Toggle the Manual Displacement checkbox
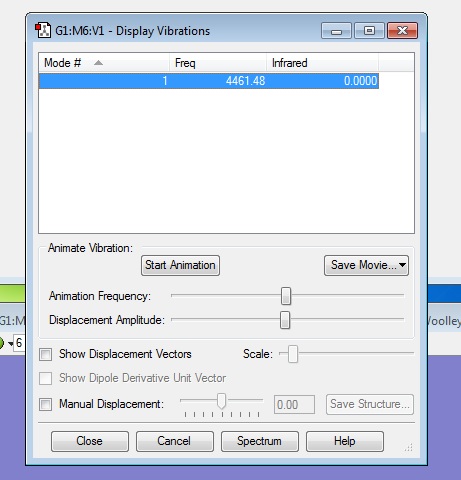 pyautogui.click(x=45, y=404)
